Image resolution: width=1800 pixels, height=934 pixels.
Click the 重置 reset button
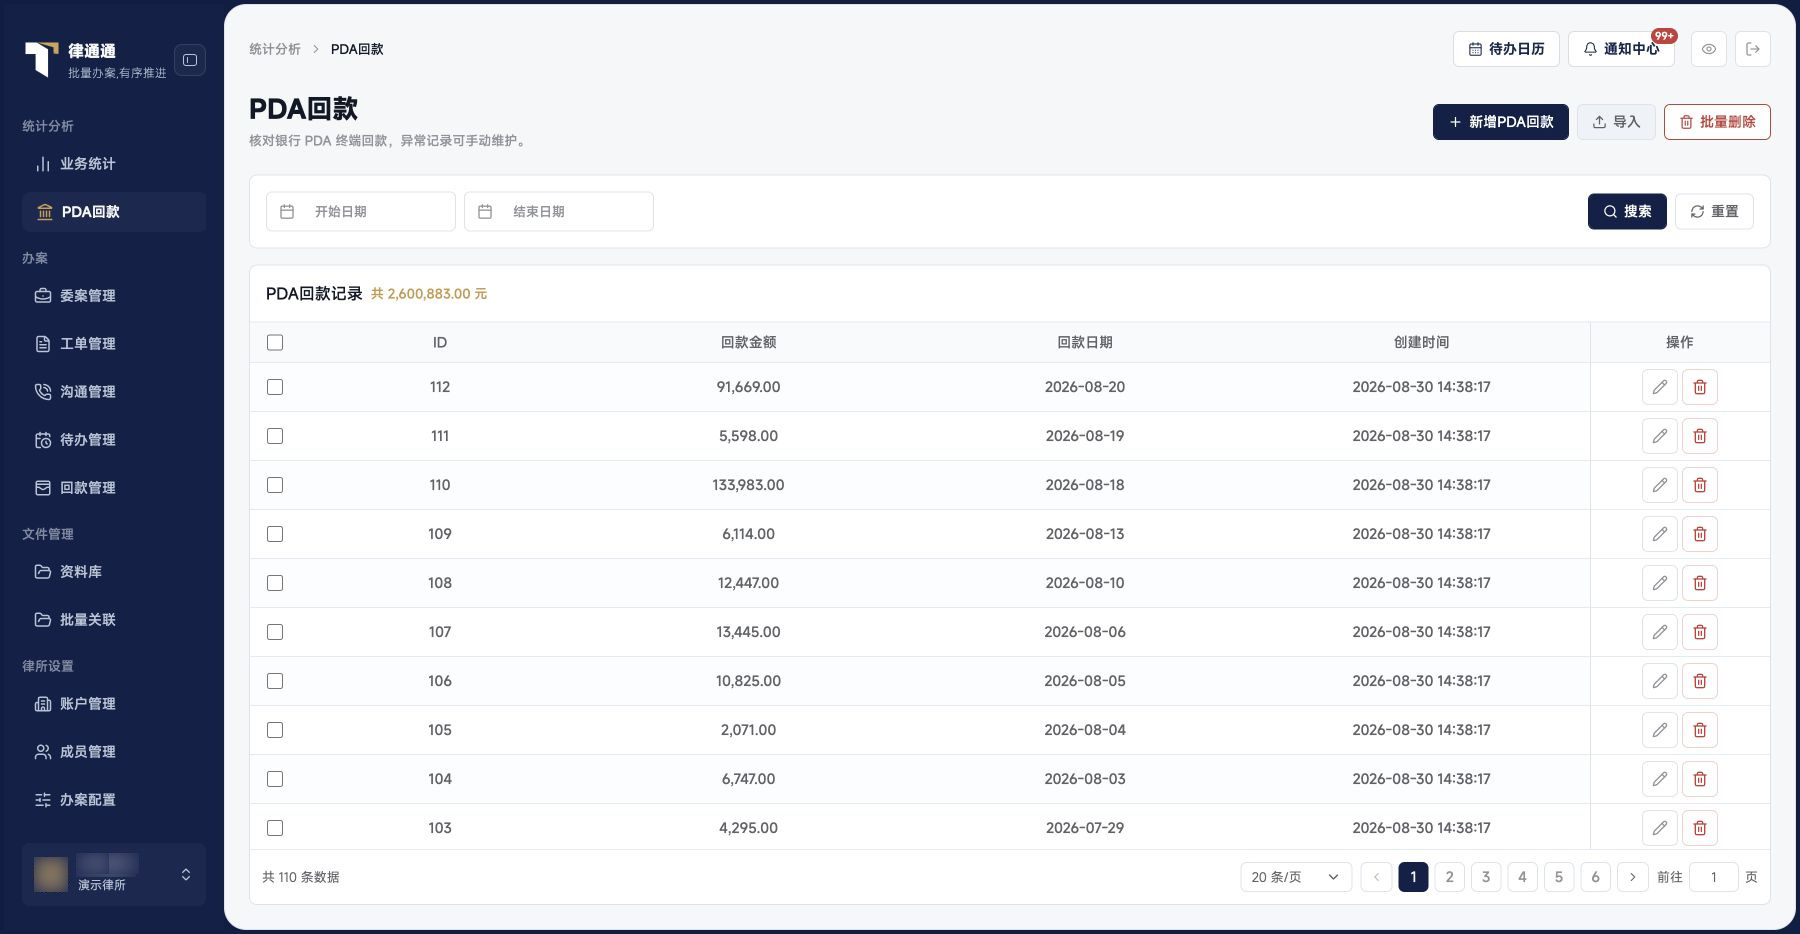[1714, 212]
